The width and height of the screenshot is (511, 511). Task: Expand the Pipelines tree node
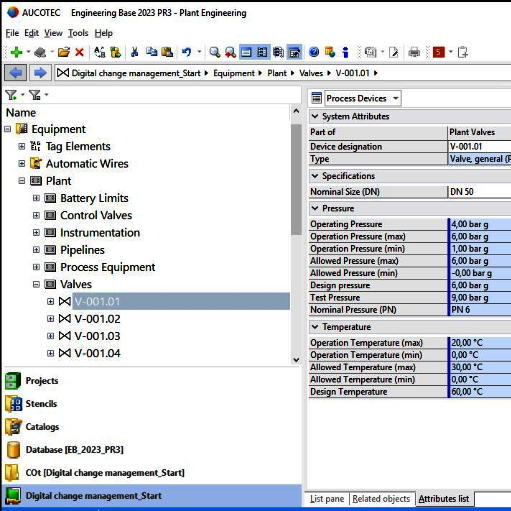(x=36, y=250)
